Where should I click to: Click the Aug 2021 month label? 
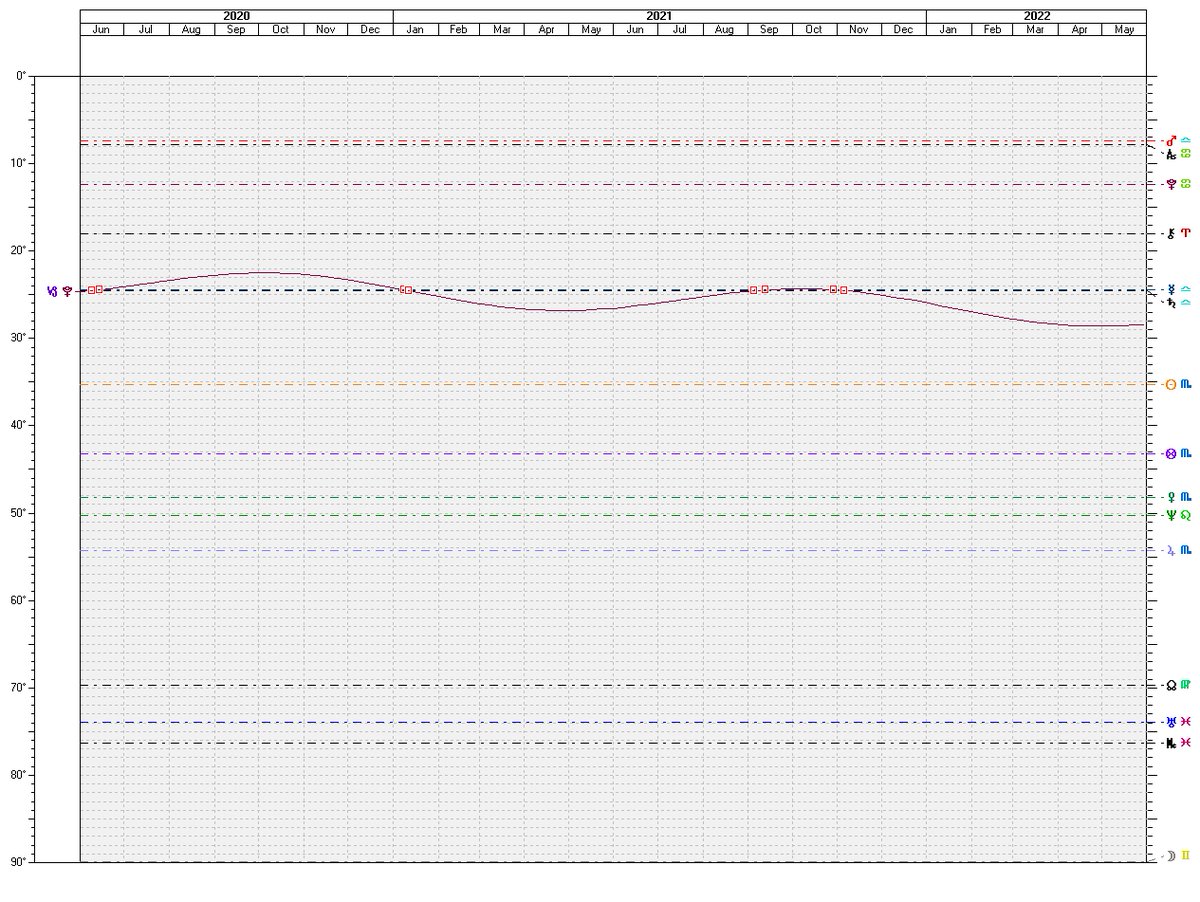coord(725,29)
